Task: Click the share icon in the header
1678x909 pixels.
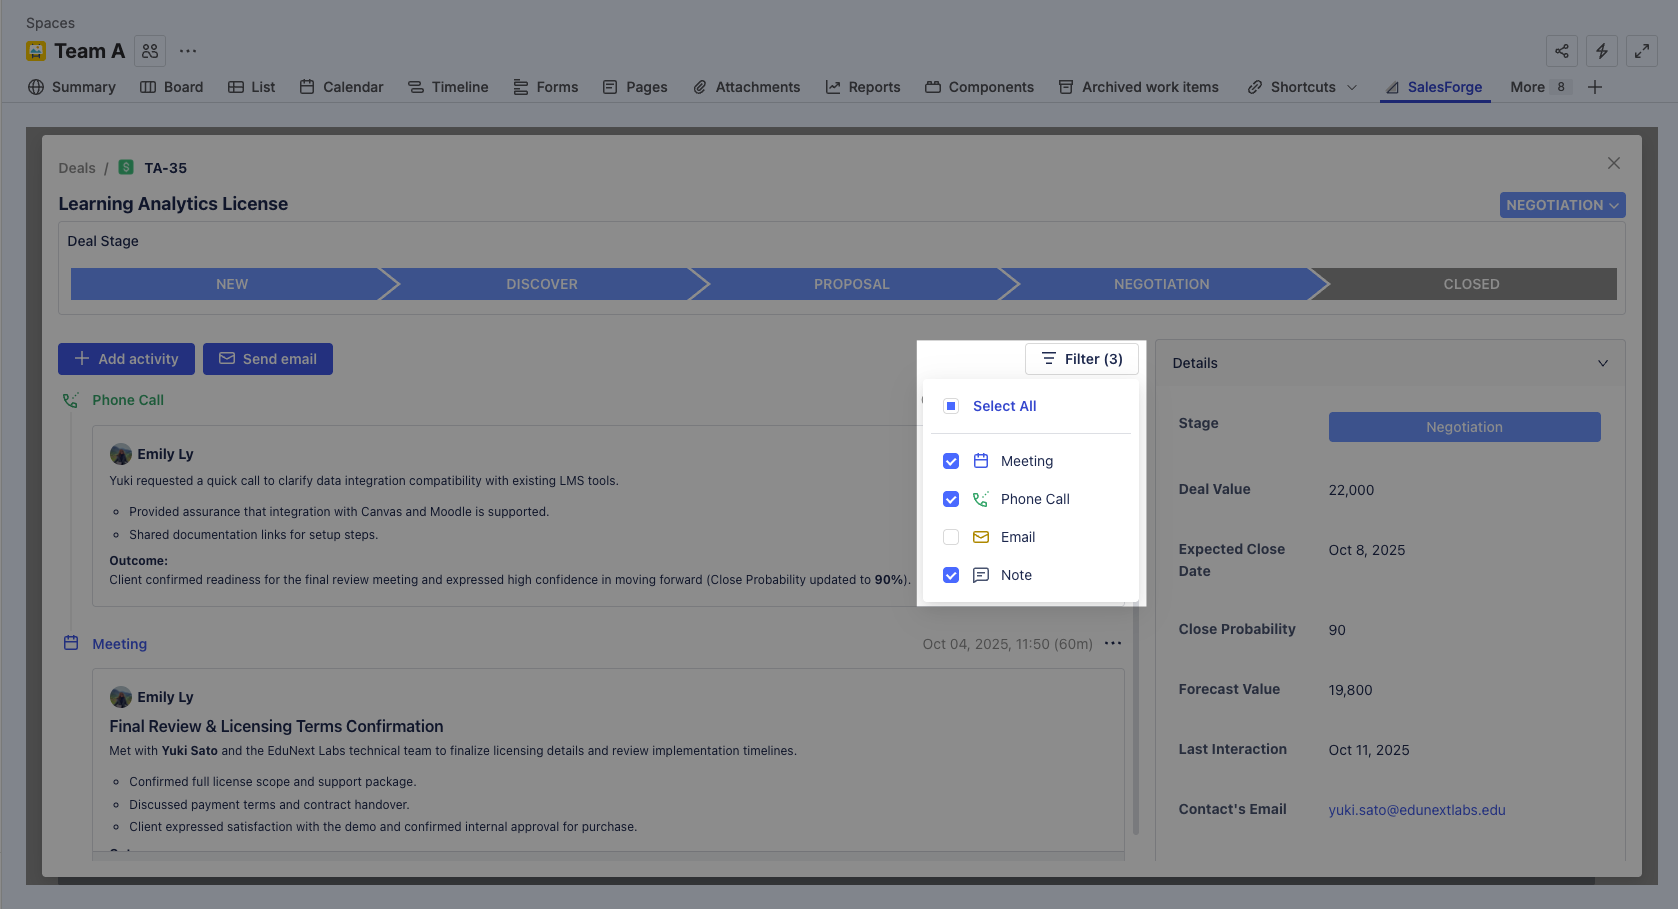Action: 1561,51
